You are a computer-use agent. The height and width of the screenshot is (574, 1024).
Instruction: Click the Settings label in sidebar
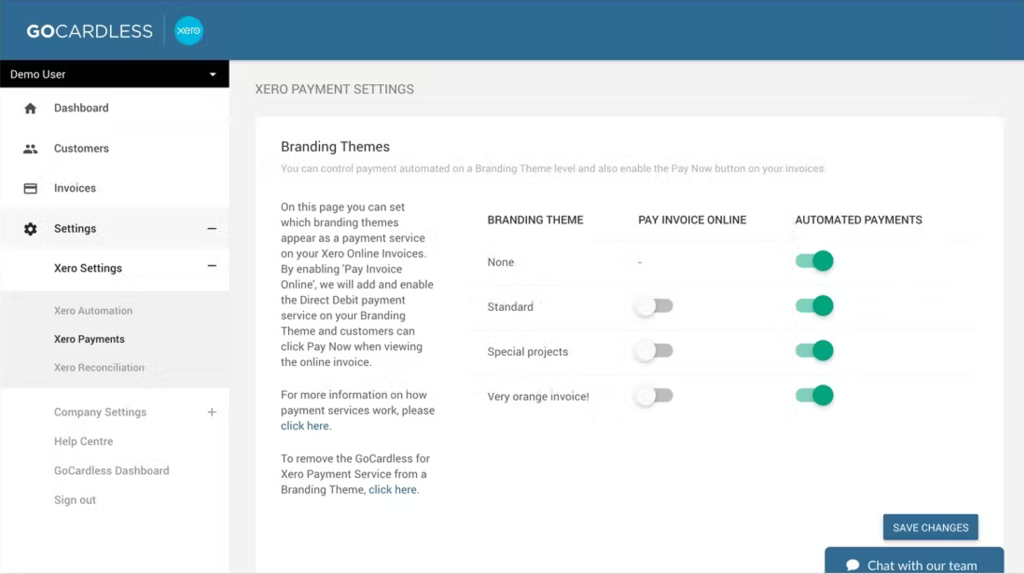coord(75,229)
